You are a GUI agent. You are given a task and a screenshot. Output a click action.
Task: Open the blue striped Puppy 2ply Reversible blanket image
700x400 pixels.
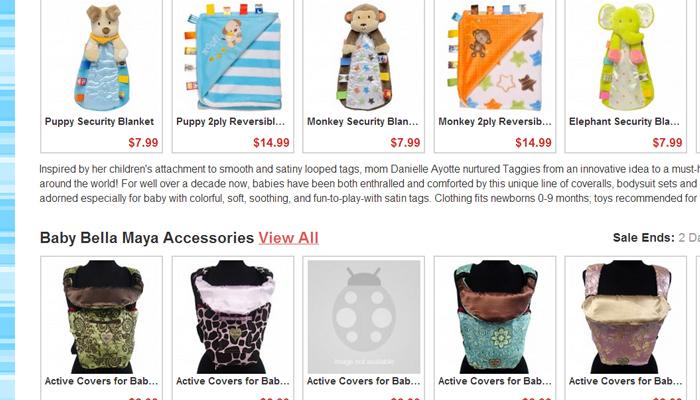(233, 57)
